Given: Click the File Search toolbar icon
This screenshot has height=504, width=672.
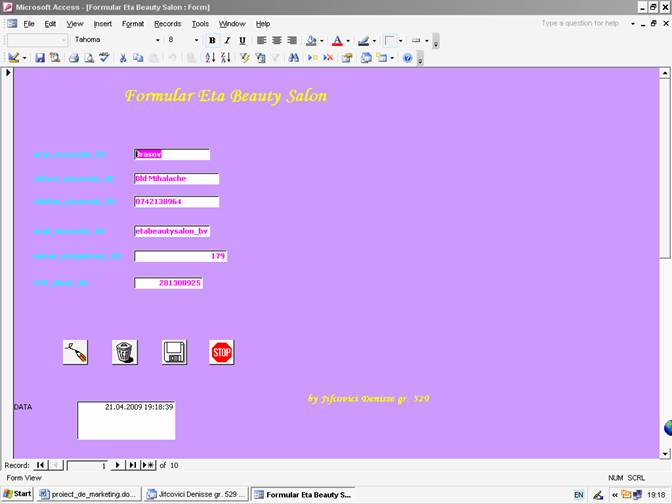Looking at the screenshot, I should point(55,57).
